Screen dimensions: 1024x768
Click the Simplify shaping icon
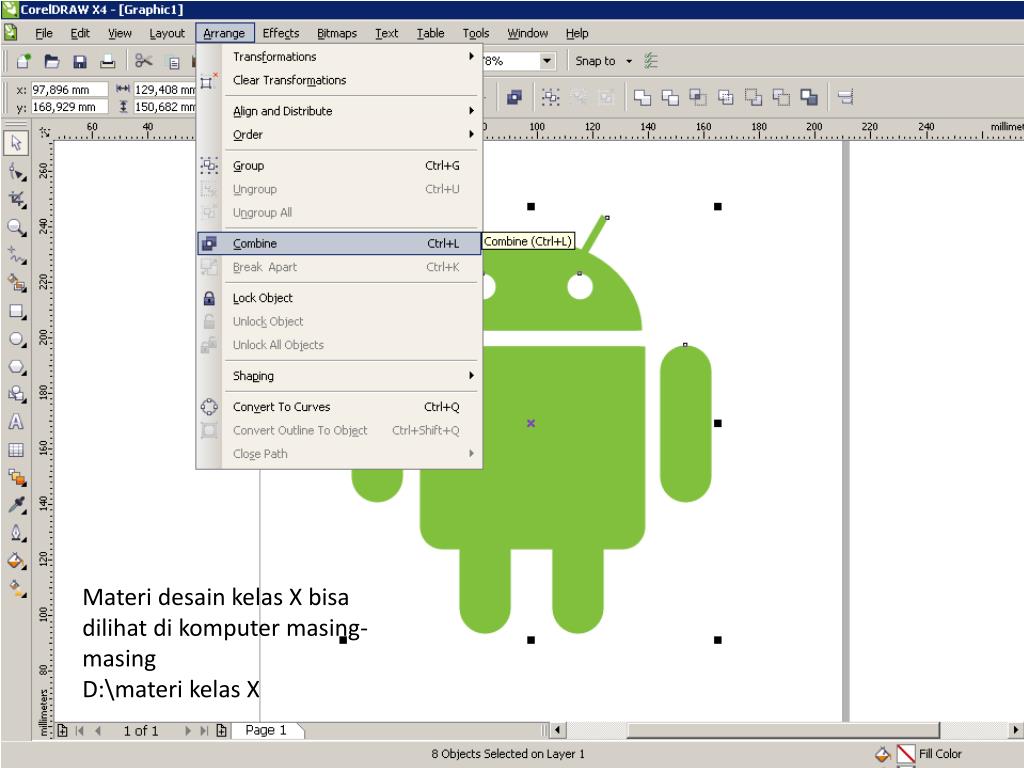coord(726,97)
